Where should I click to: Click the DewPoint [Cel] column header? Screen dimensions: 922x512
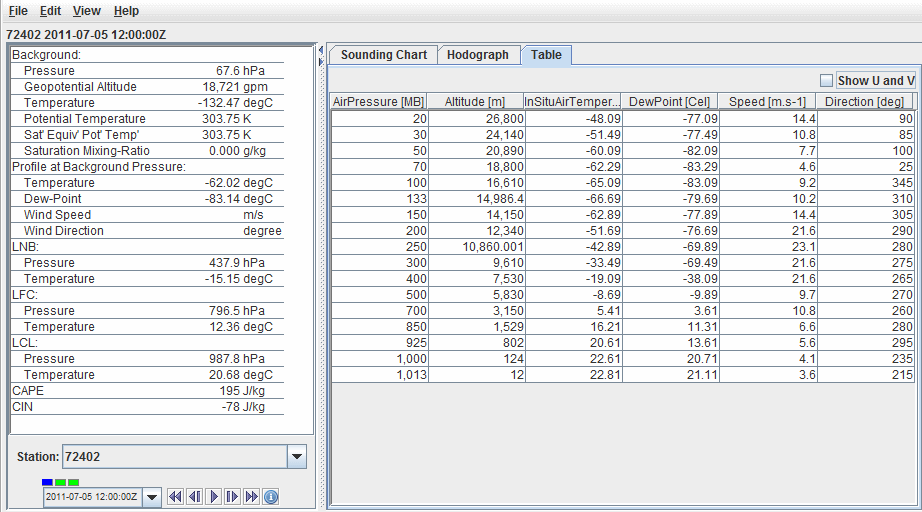coord(670,102)
